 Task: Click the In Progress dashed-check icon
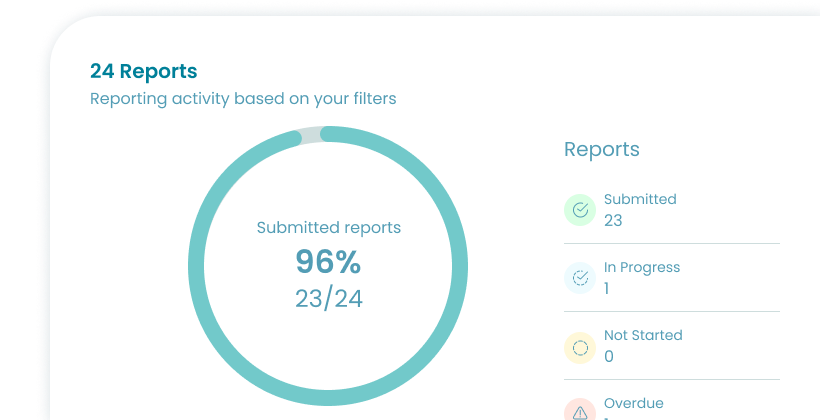(580, 278)
